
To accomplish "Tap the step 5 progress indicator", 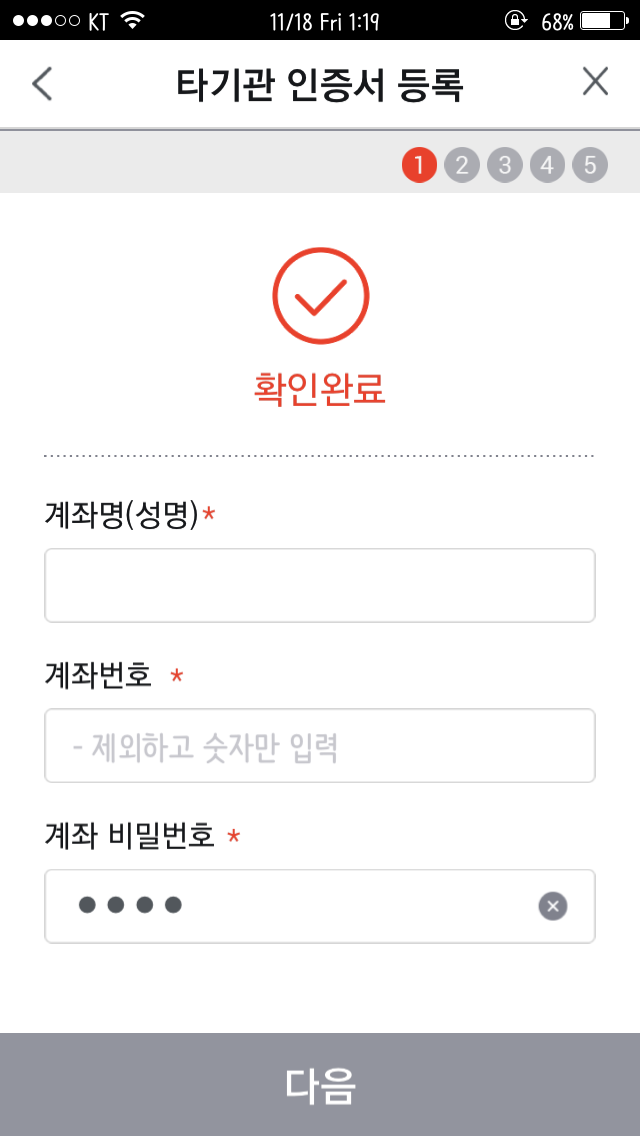I will [x=590, y=165].
